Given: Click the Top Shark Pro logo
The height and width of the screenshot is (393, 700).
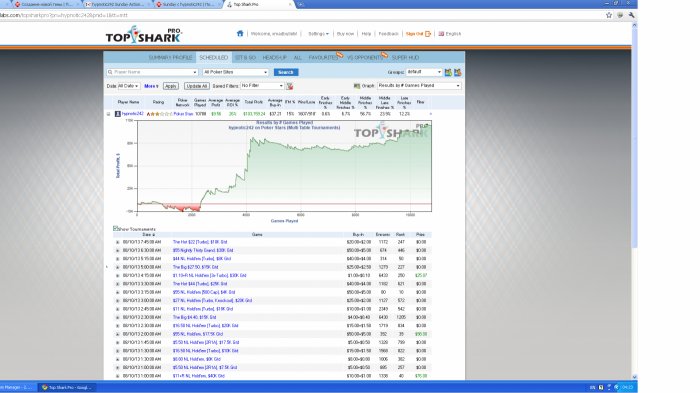Looking at the screenshot, I should tap(144, 34).
